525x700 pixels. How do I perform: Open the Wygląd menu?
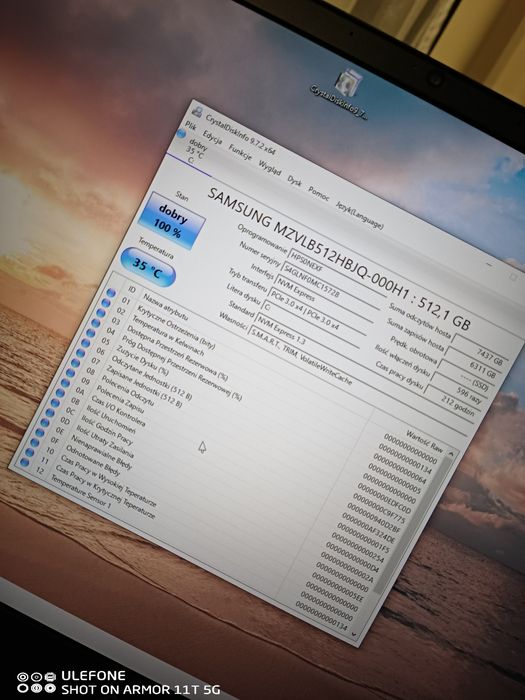(270, 168)
